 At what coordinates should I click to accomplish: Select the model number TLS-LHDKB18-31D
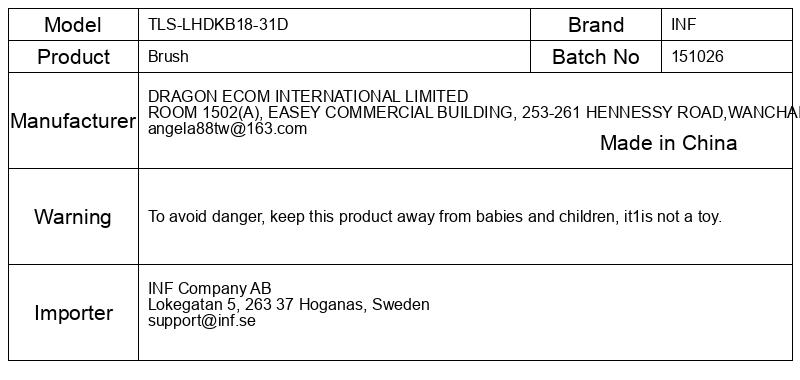pyautogui.click(x=218, y=24)
